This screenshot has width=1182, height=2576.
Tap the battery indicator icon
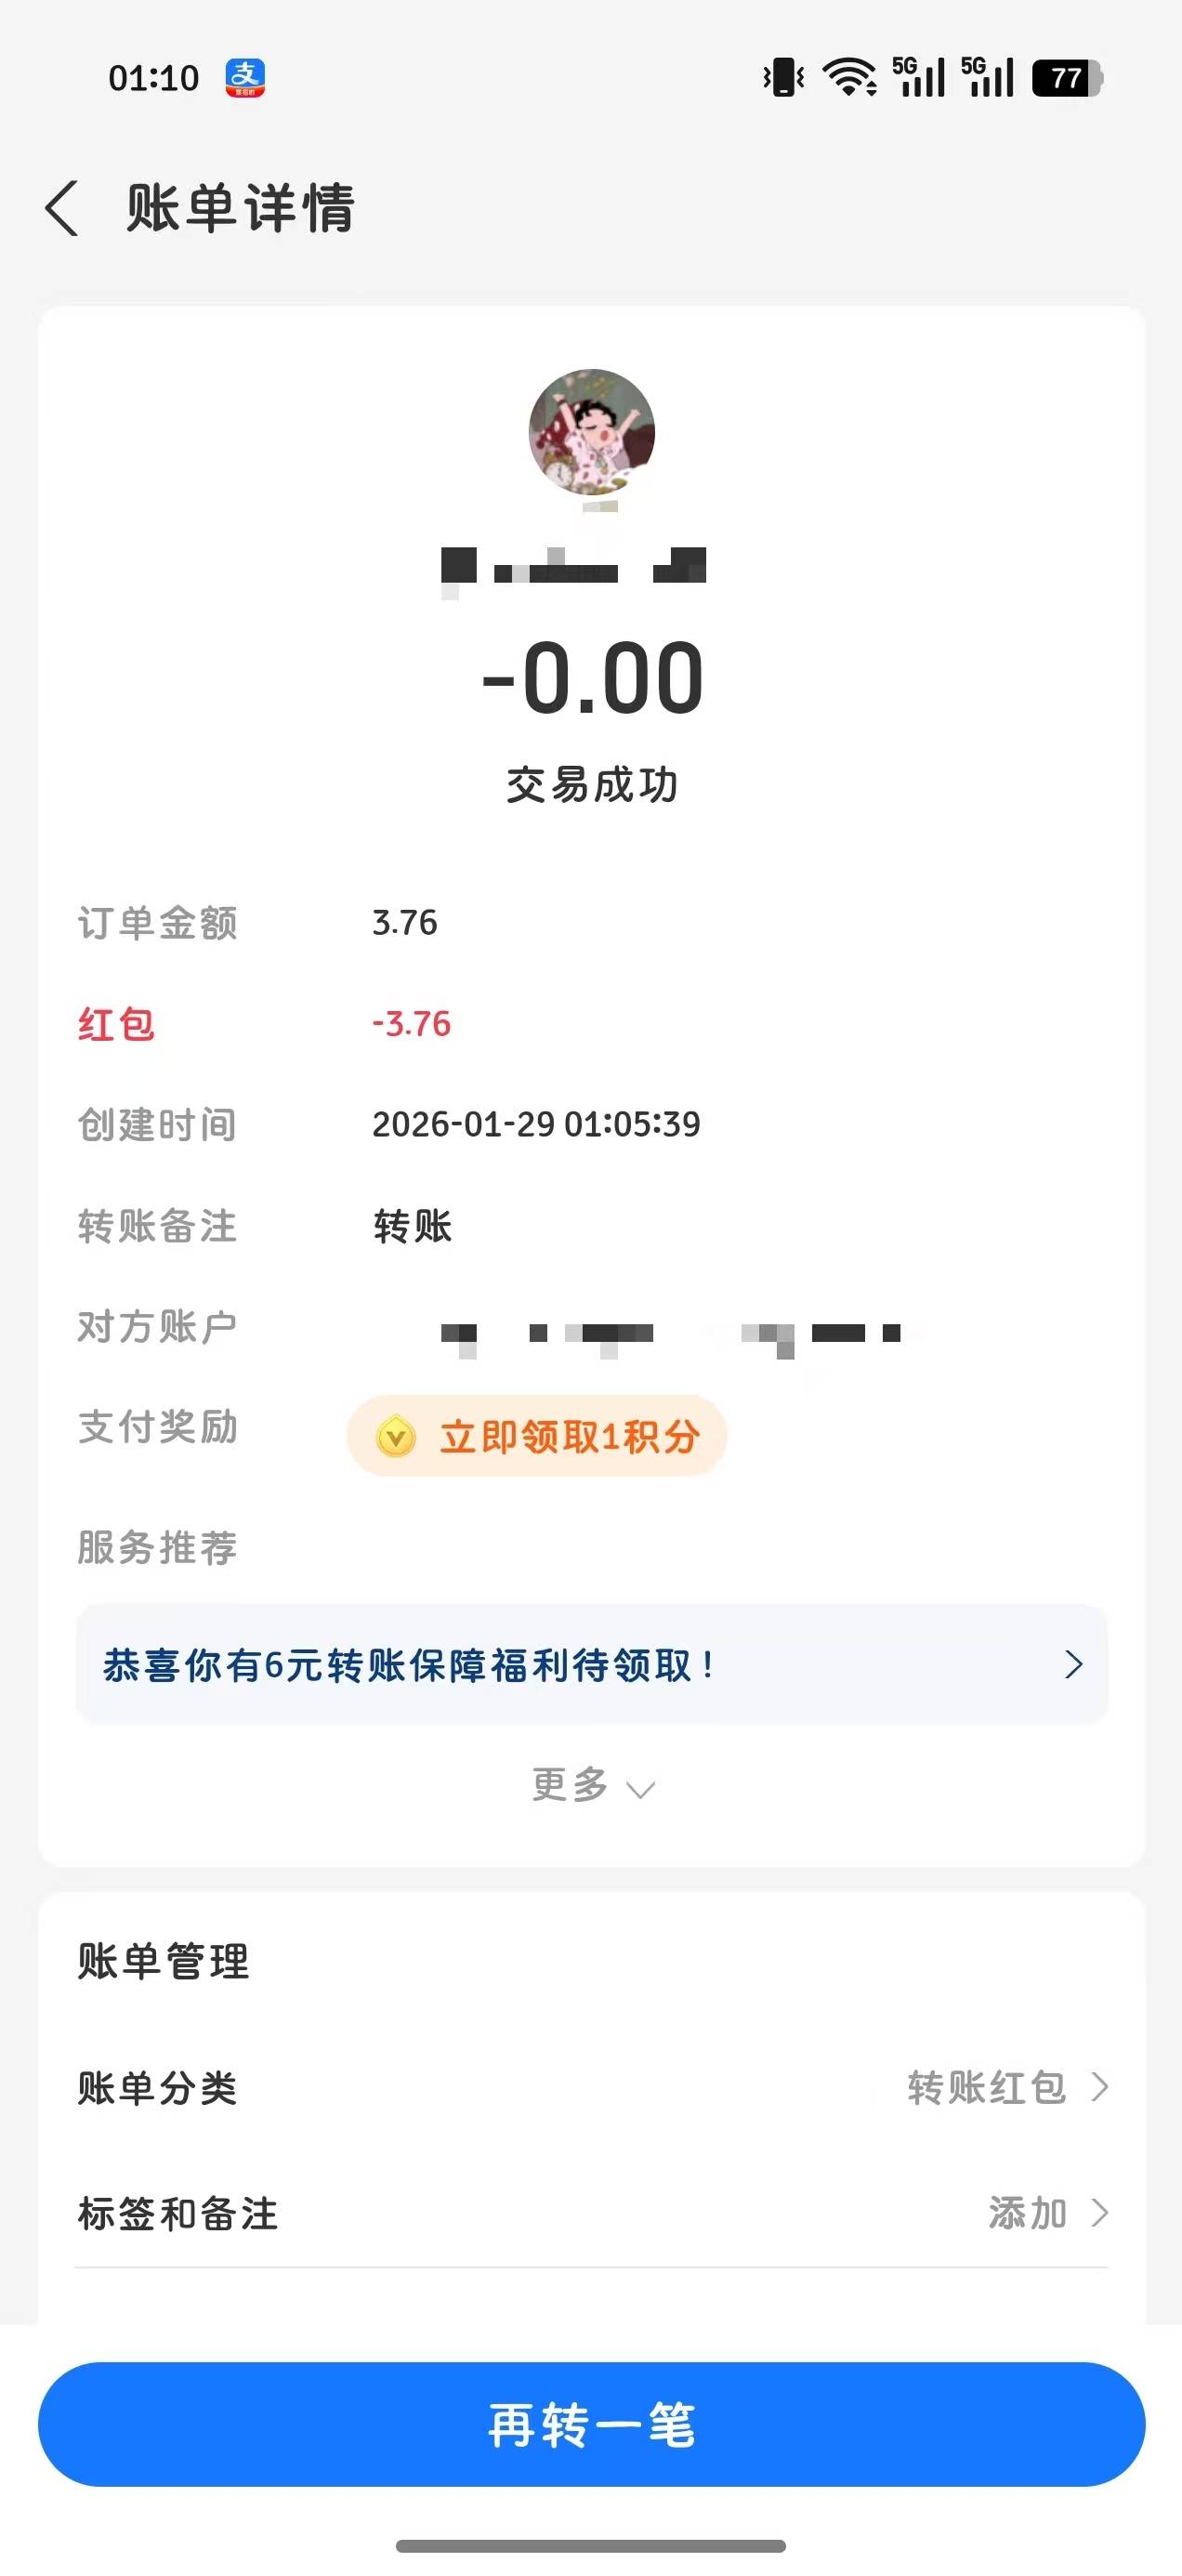click(x=1066, y=78)
